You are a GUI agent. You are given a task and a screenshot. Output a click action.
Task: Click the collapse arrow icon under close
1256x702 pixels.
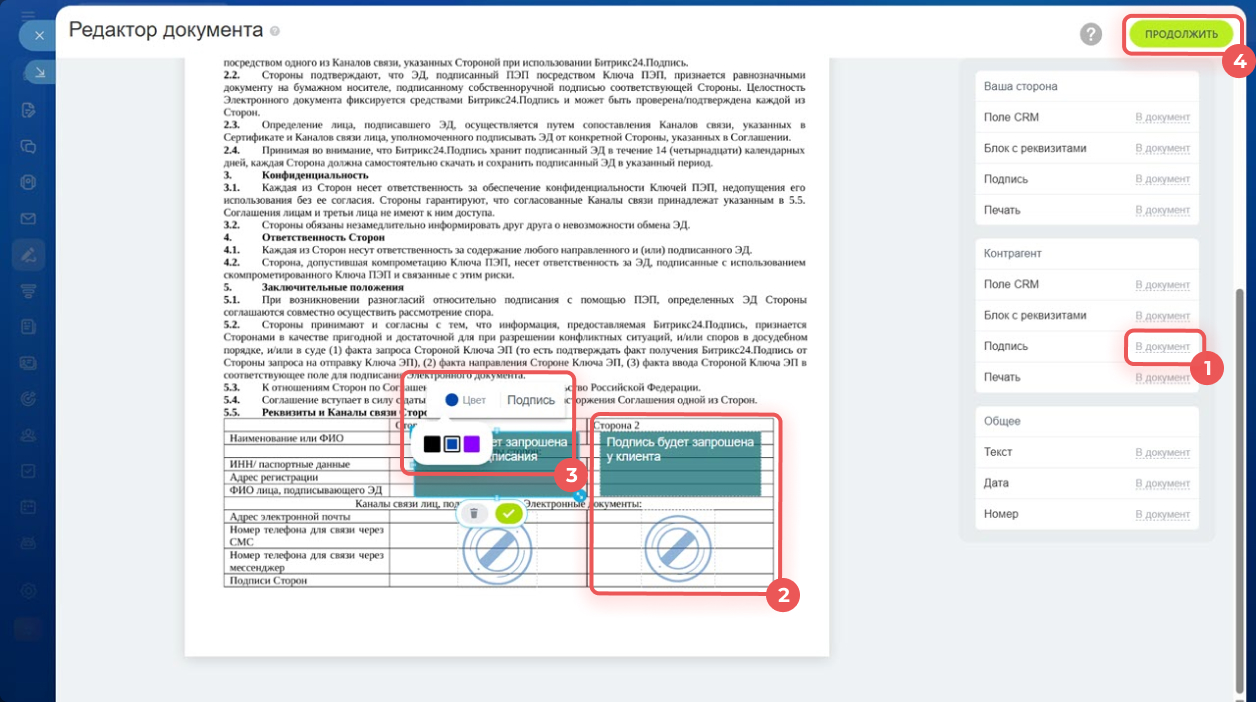pyautogui.click(x=39, y=72)
